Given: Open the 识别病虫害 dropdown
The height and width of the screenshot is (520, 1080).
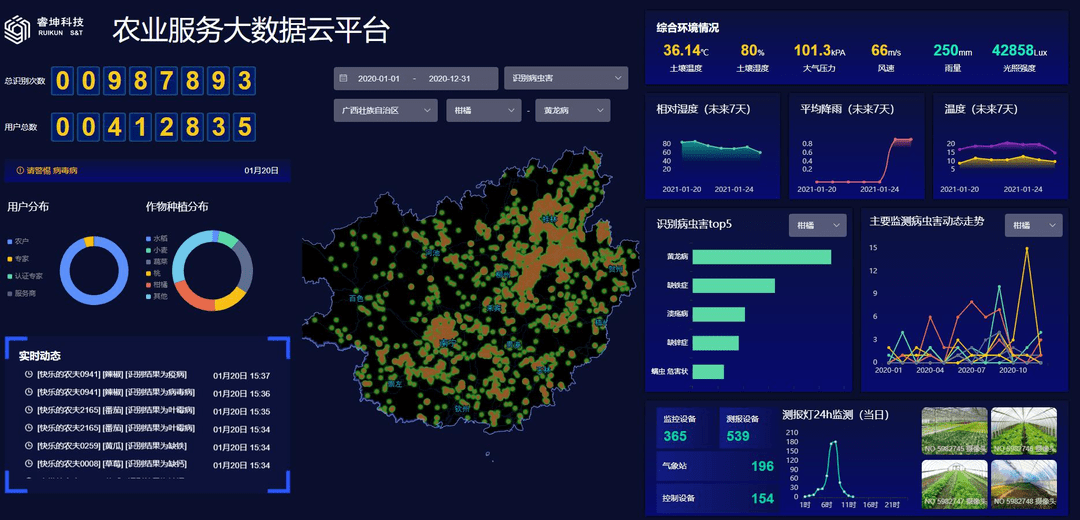Looking at the screenshot, I should point(566,79).
